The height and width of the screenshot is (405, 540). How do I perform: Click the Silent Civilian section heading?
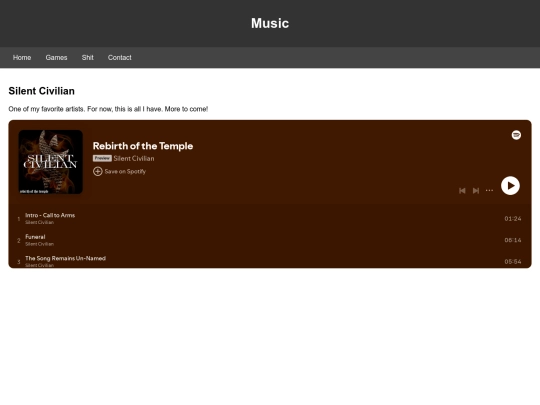(41, 91)
